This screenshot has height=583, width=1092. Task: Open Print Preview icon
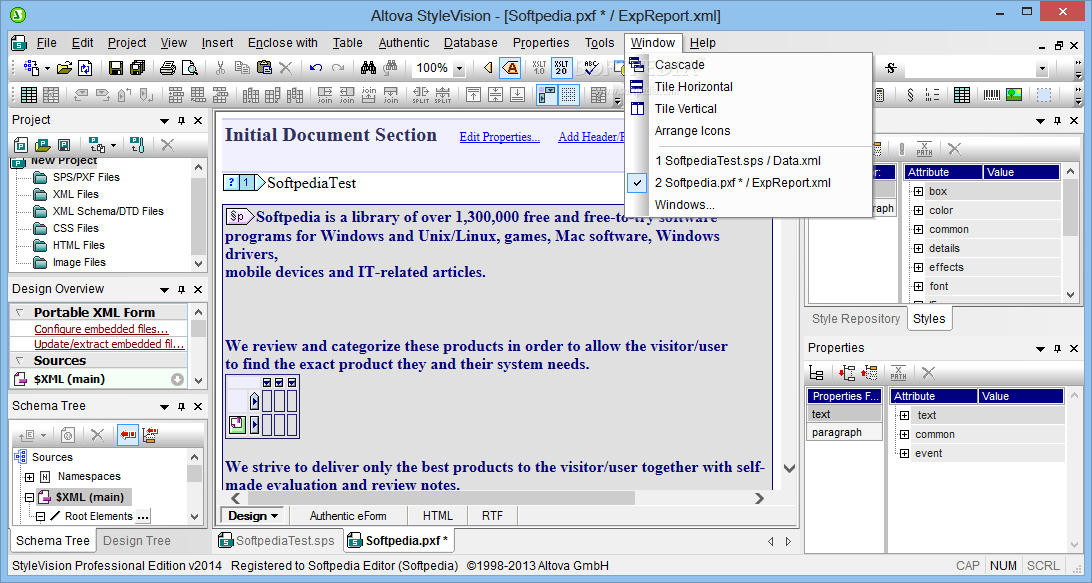click(x=189, y=68)
